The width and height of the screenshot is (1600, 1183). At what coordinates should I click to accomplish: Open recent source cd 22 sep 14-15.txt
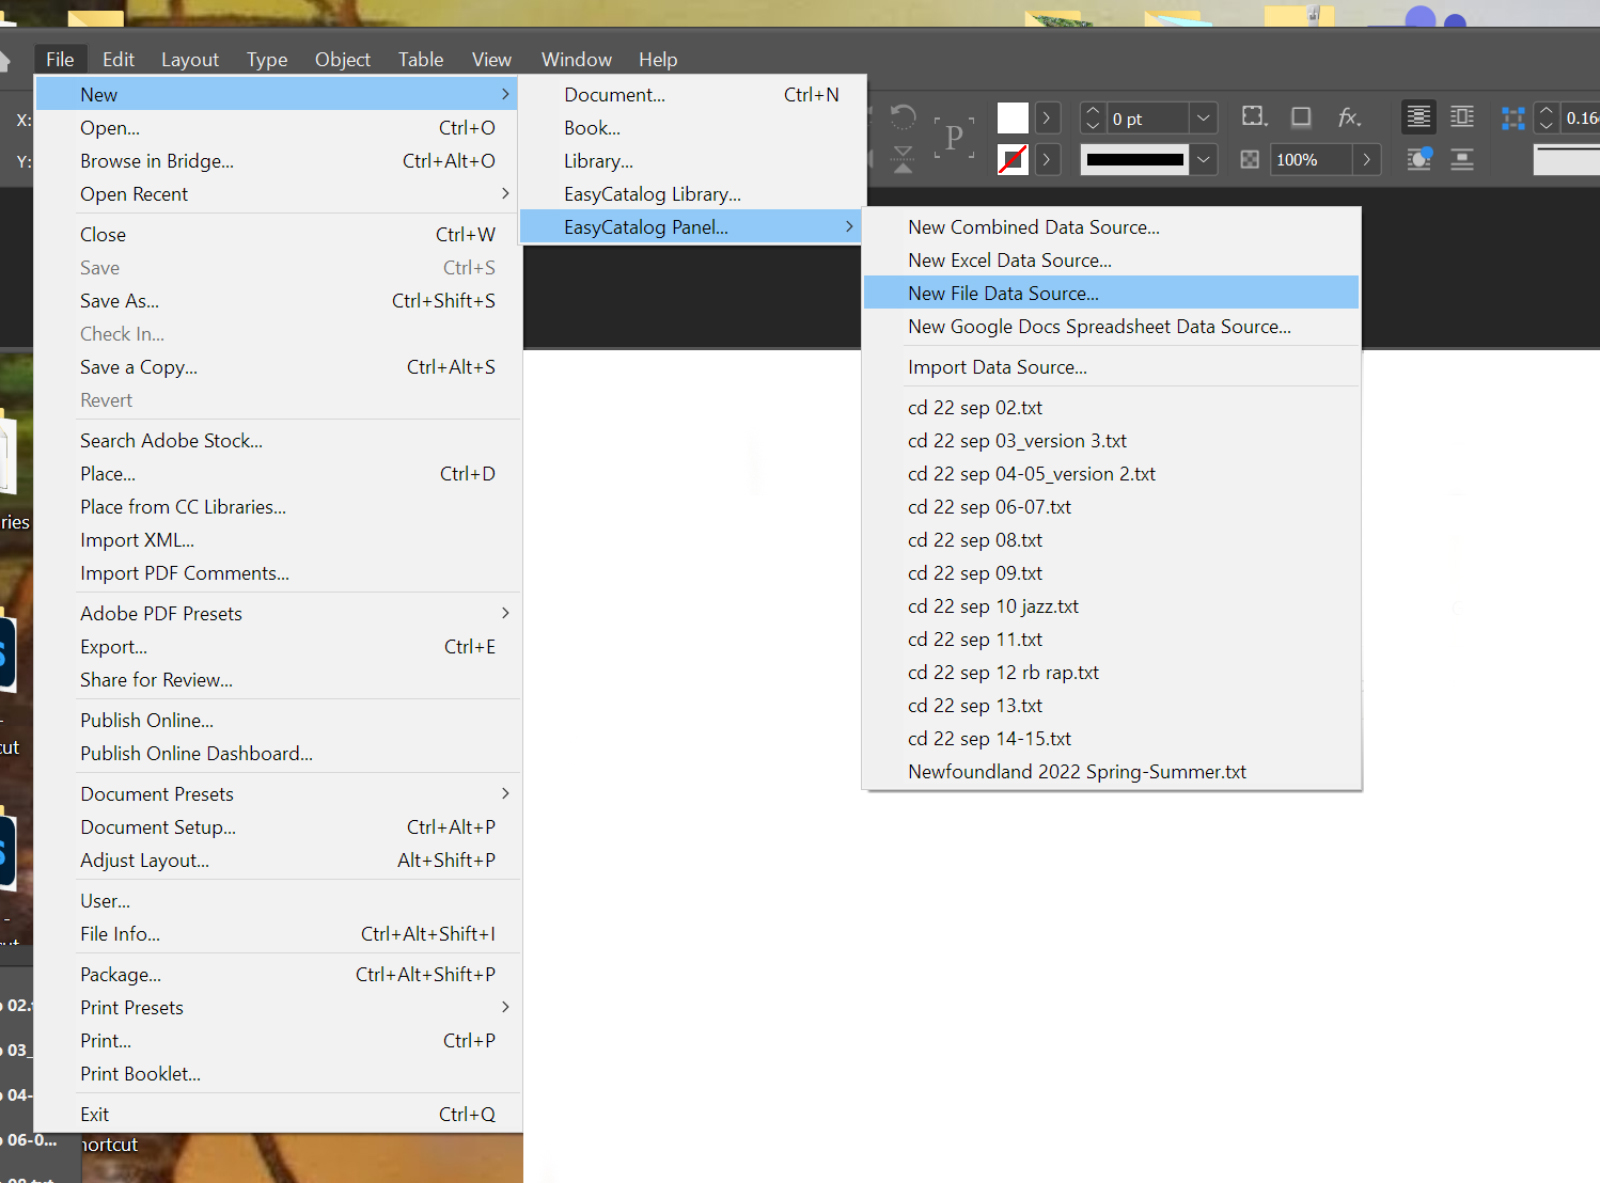pyautogui.click(x=1111, y=738)
